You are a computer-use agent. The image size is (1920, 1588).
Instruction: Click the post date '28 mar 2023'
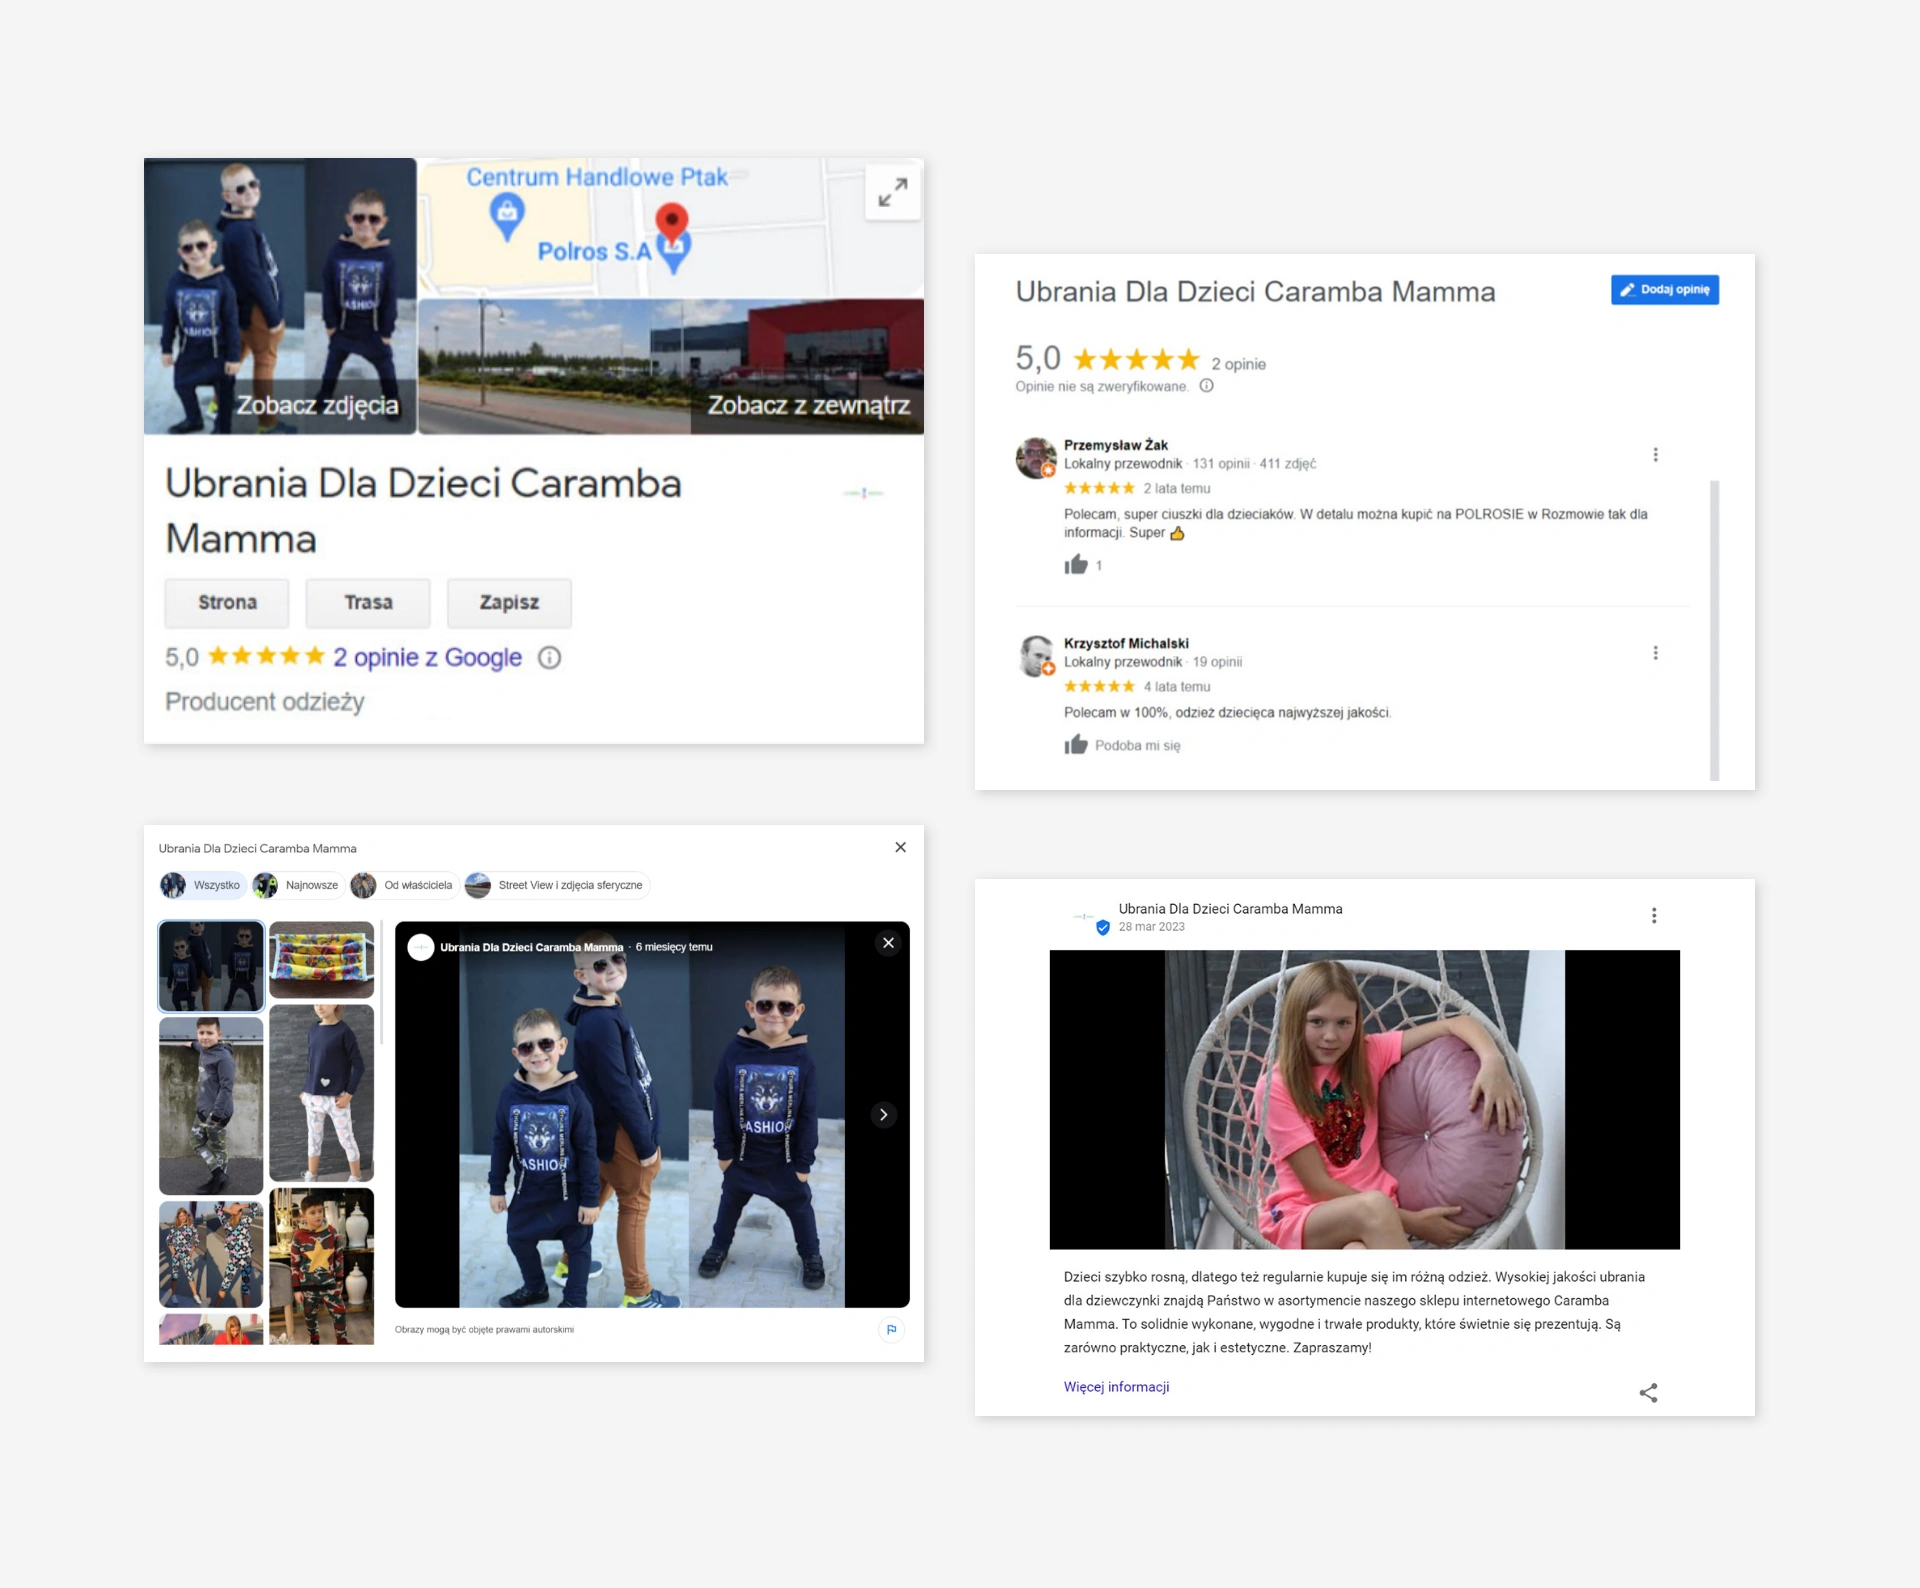click(1151, 927)
